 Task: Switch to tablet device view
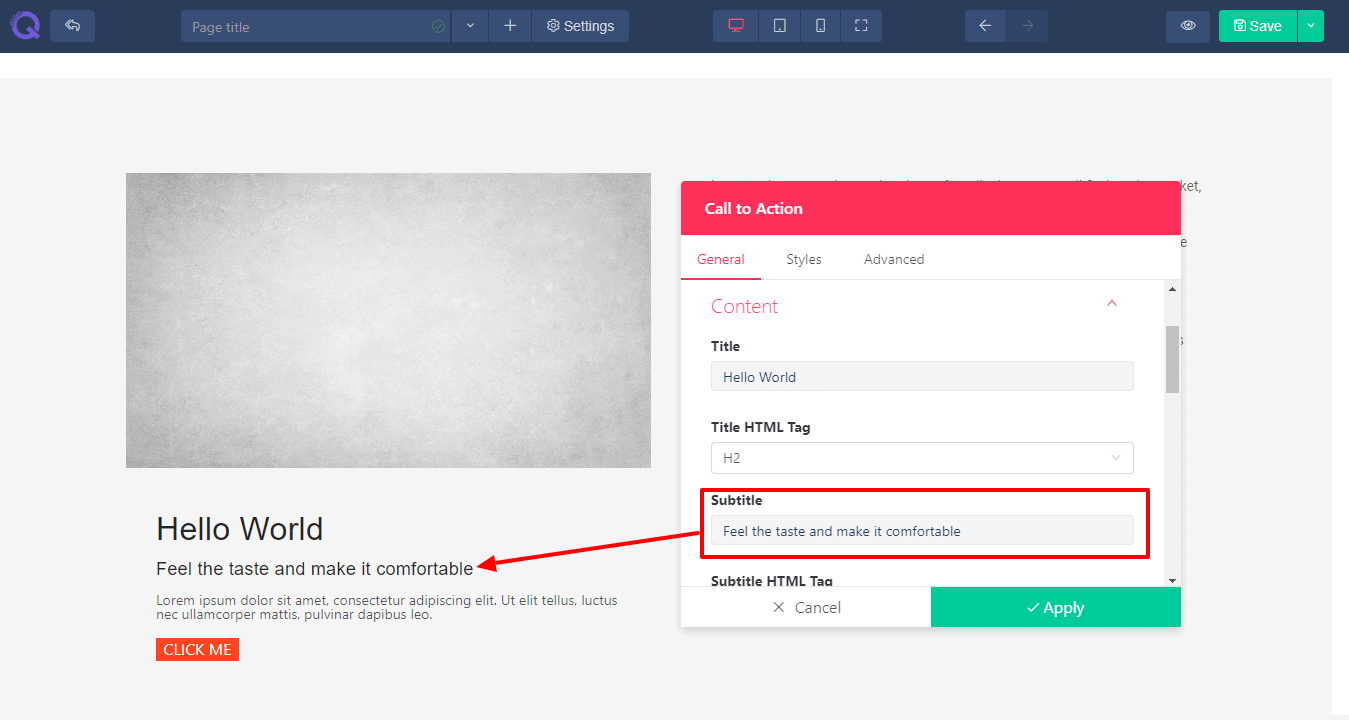779,26
